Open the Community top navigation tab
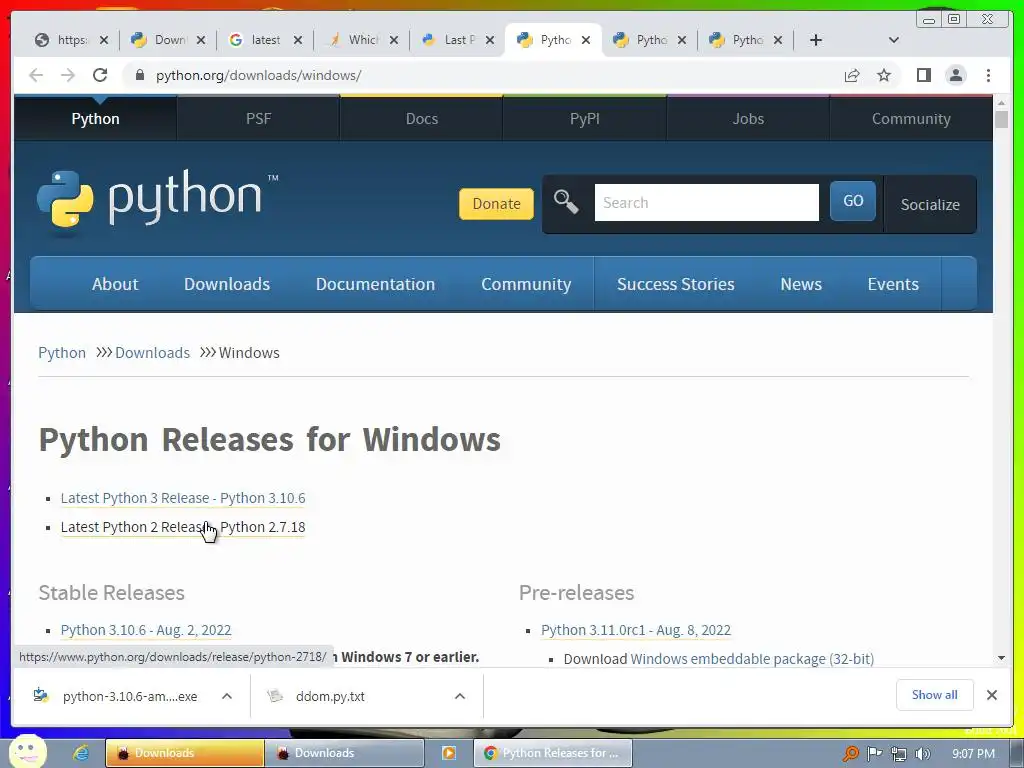 coord(911,119)
